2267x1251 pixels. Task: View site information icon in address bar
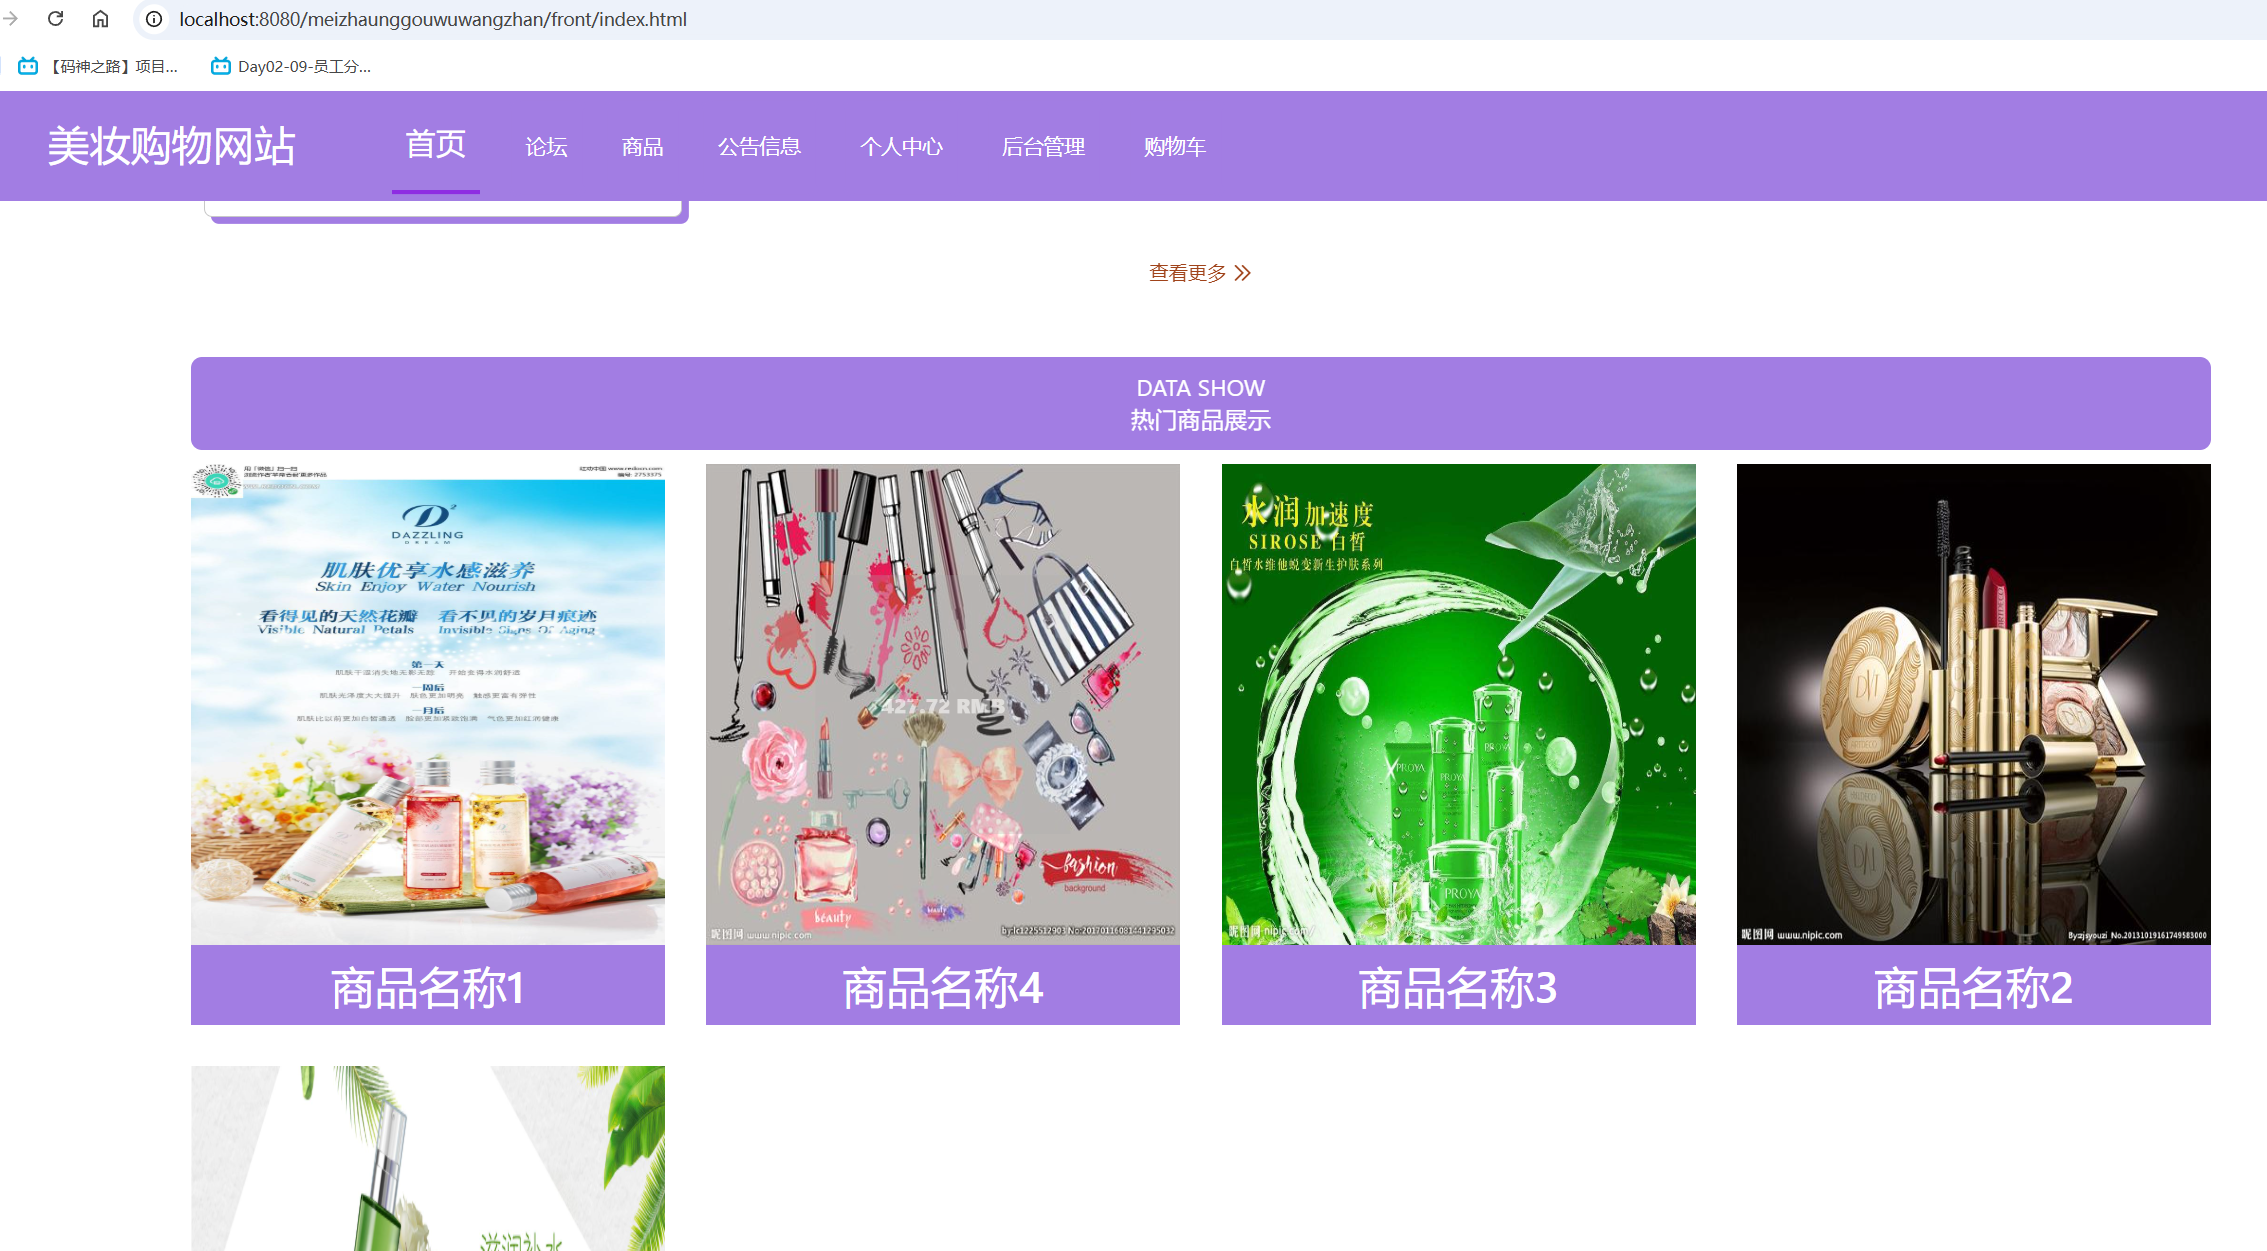click(x=154, y=19)
